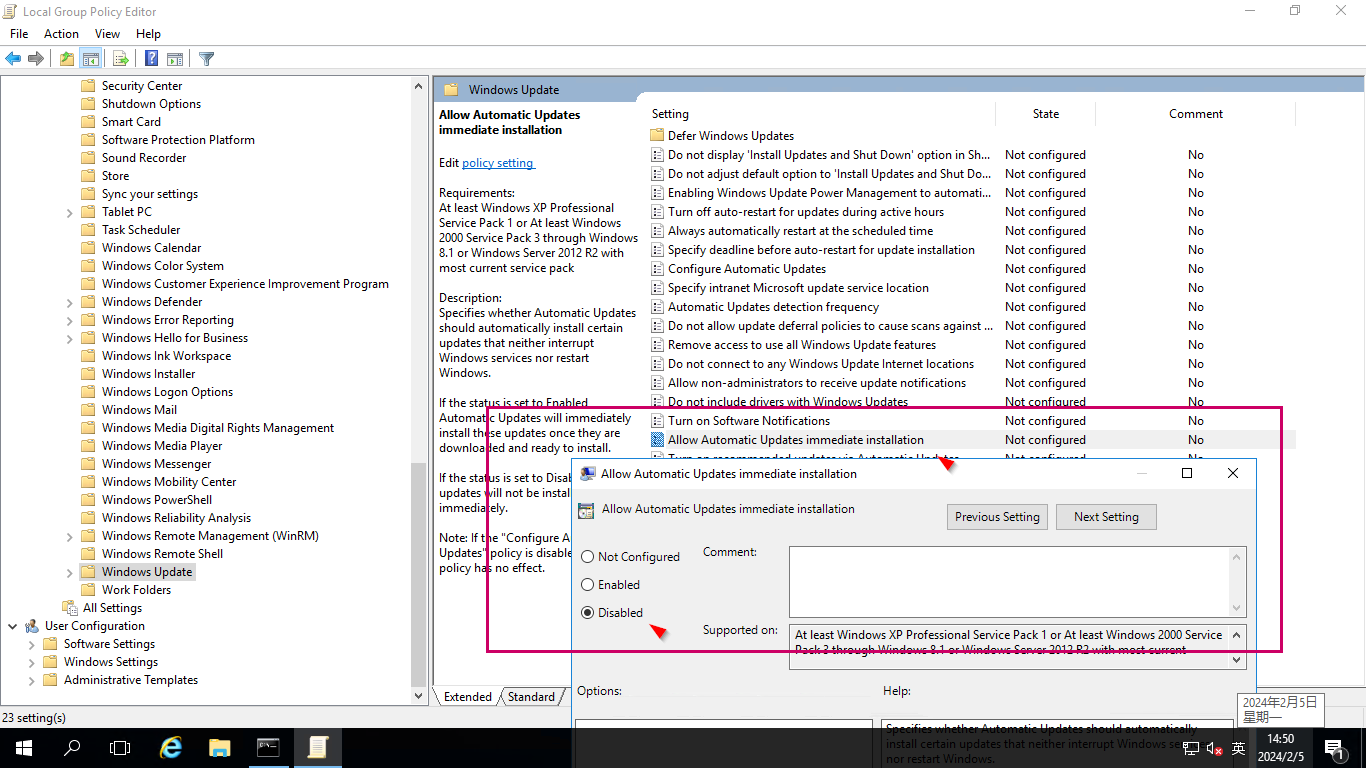Expand the Tablet PC tree node
The height and width of the screenshot is (768, 1366).
coord(69,212)
